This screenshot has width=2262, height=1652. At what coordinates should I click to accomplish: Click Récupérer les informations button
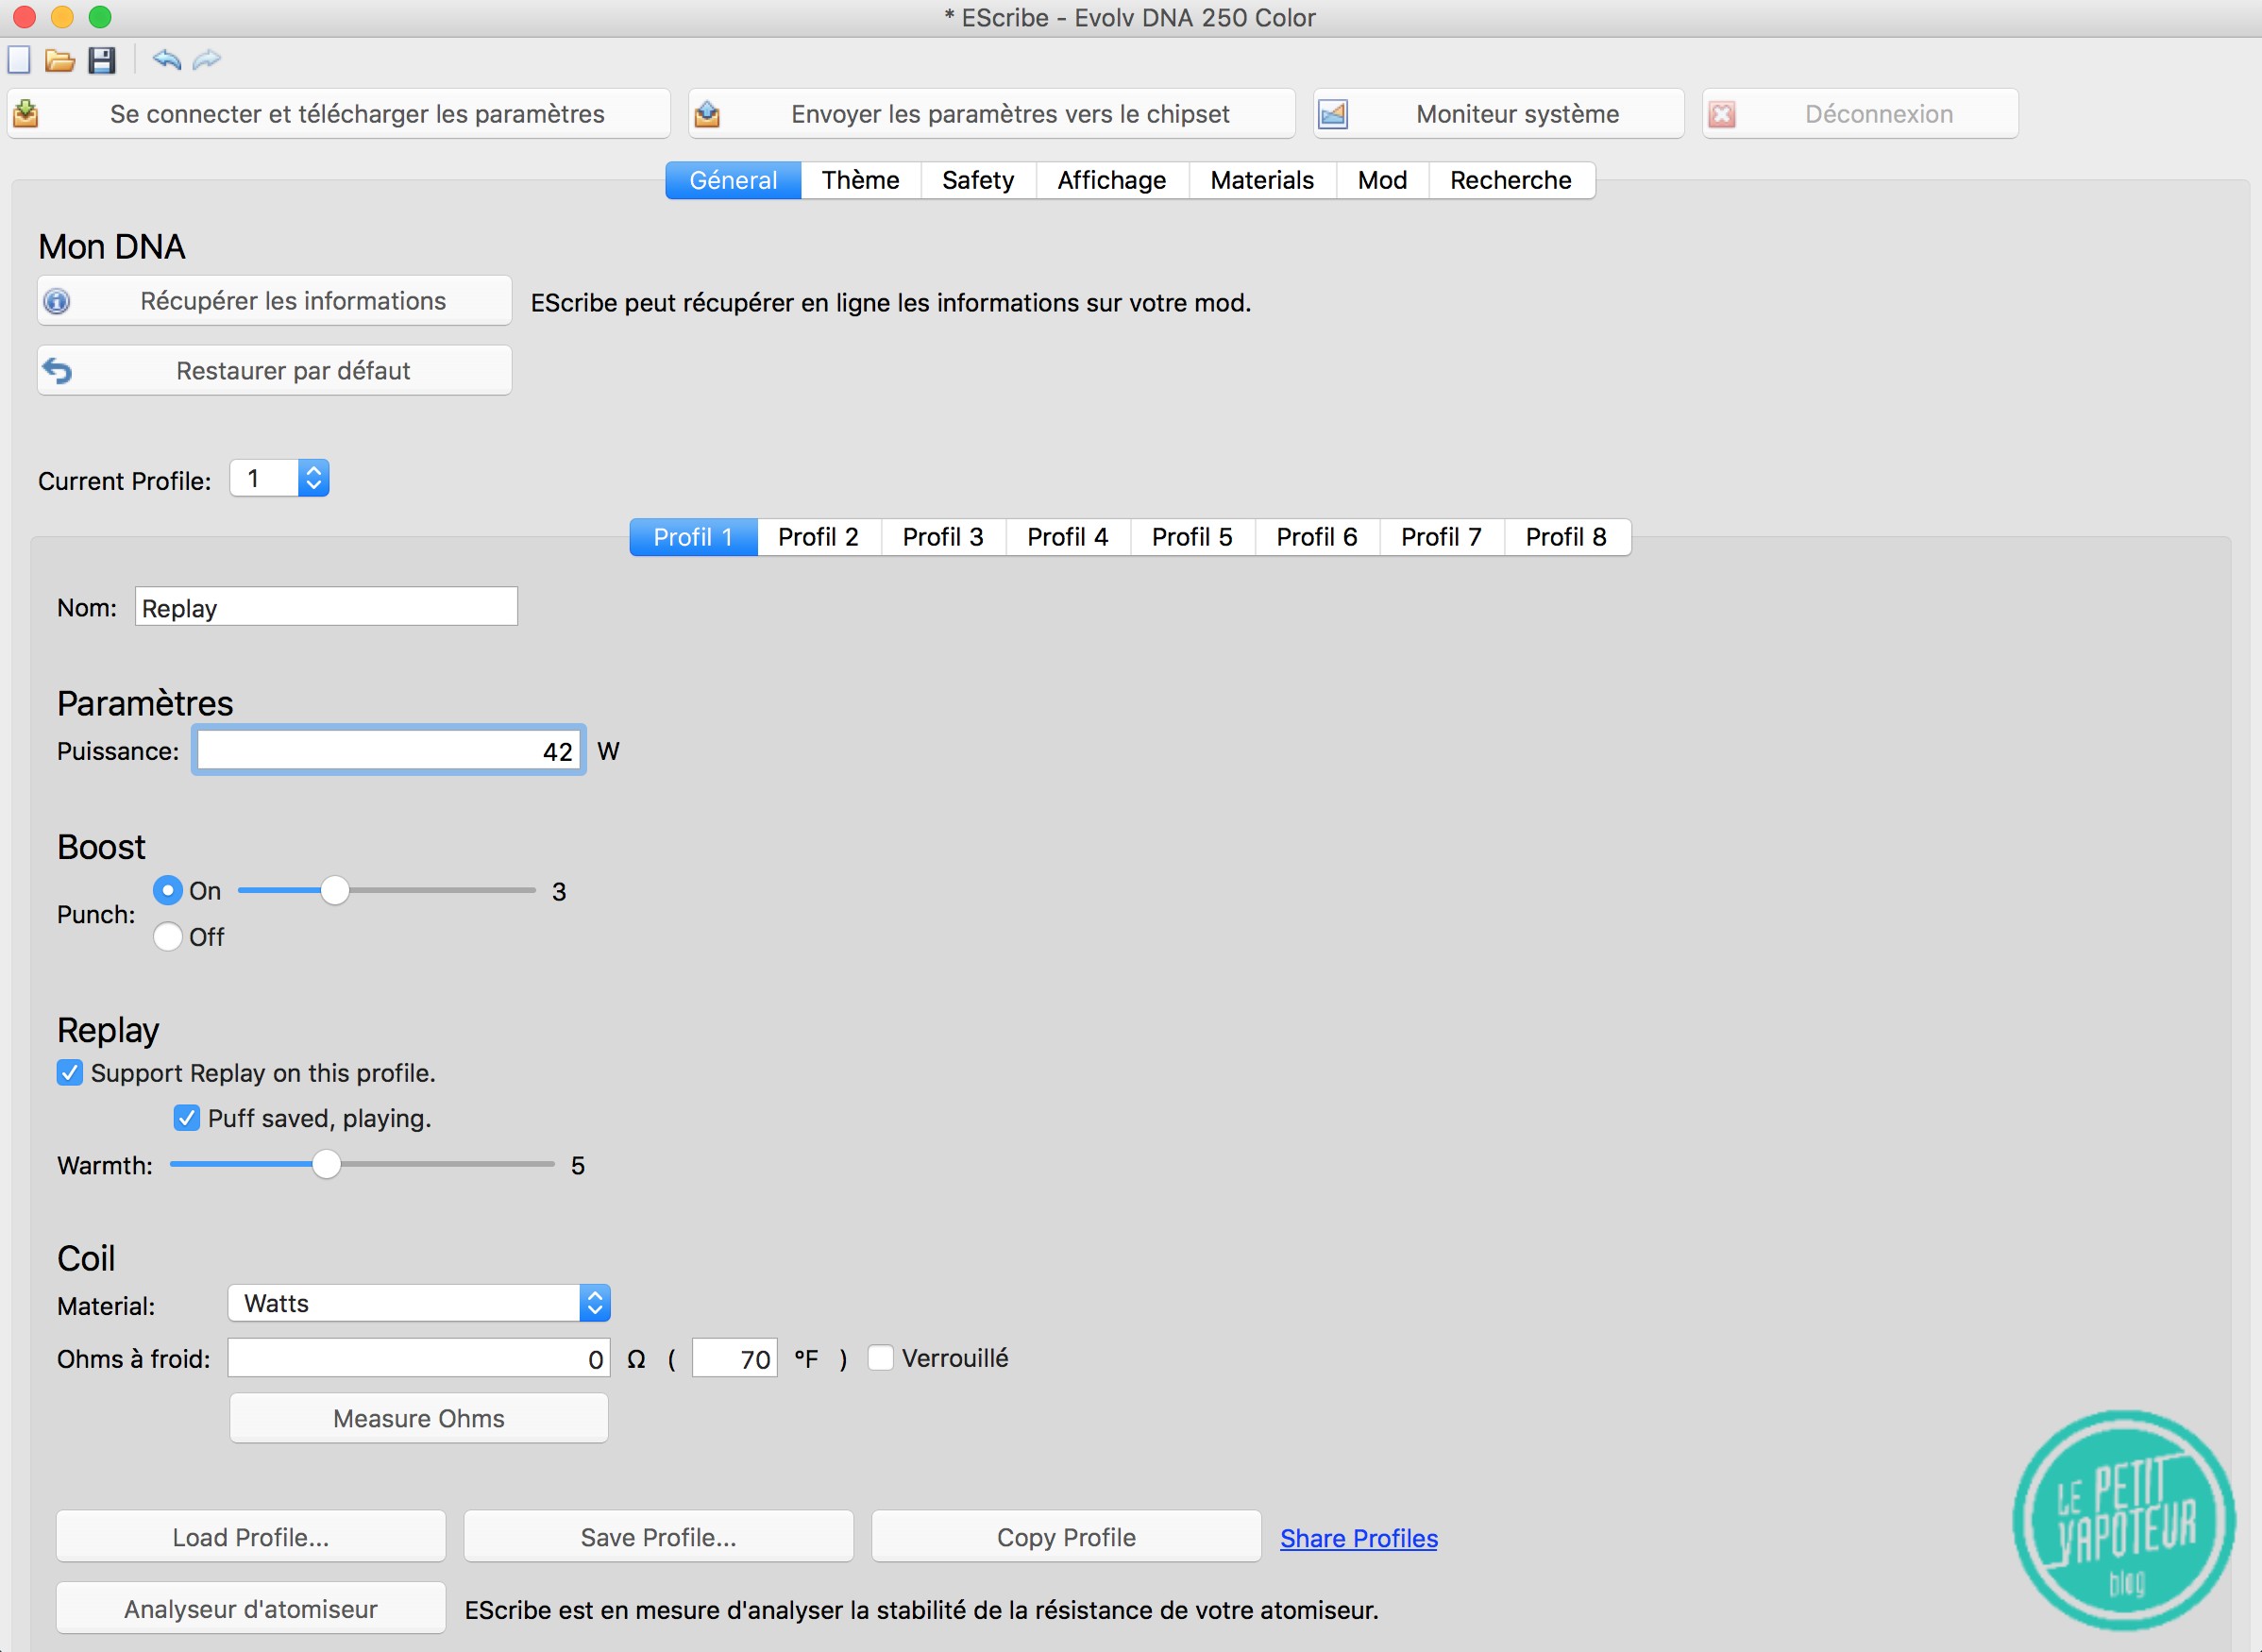pyautogui.click(x=275, y=301)
